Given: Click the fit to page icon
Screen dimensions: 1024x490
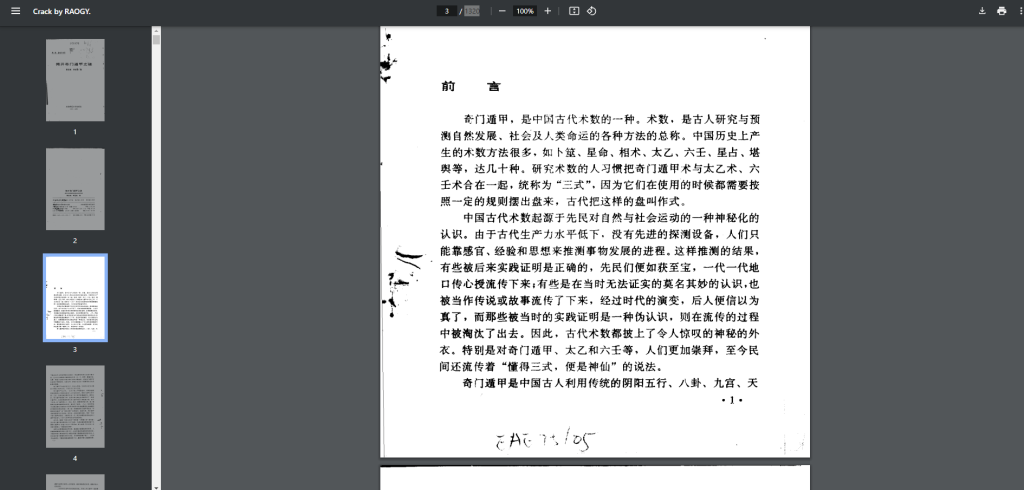Looking at the screenshot, I should (x=574, y=11).
